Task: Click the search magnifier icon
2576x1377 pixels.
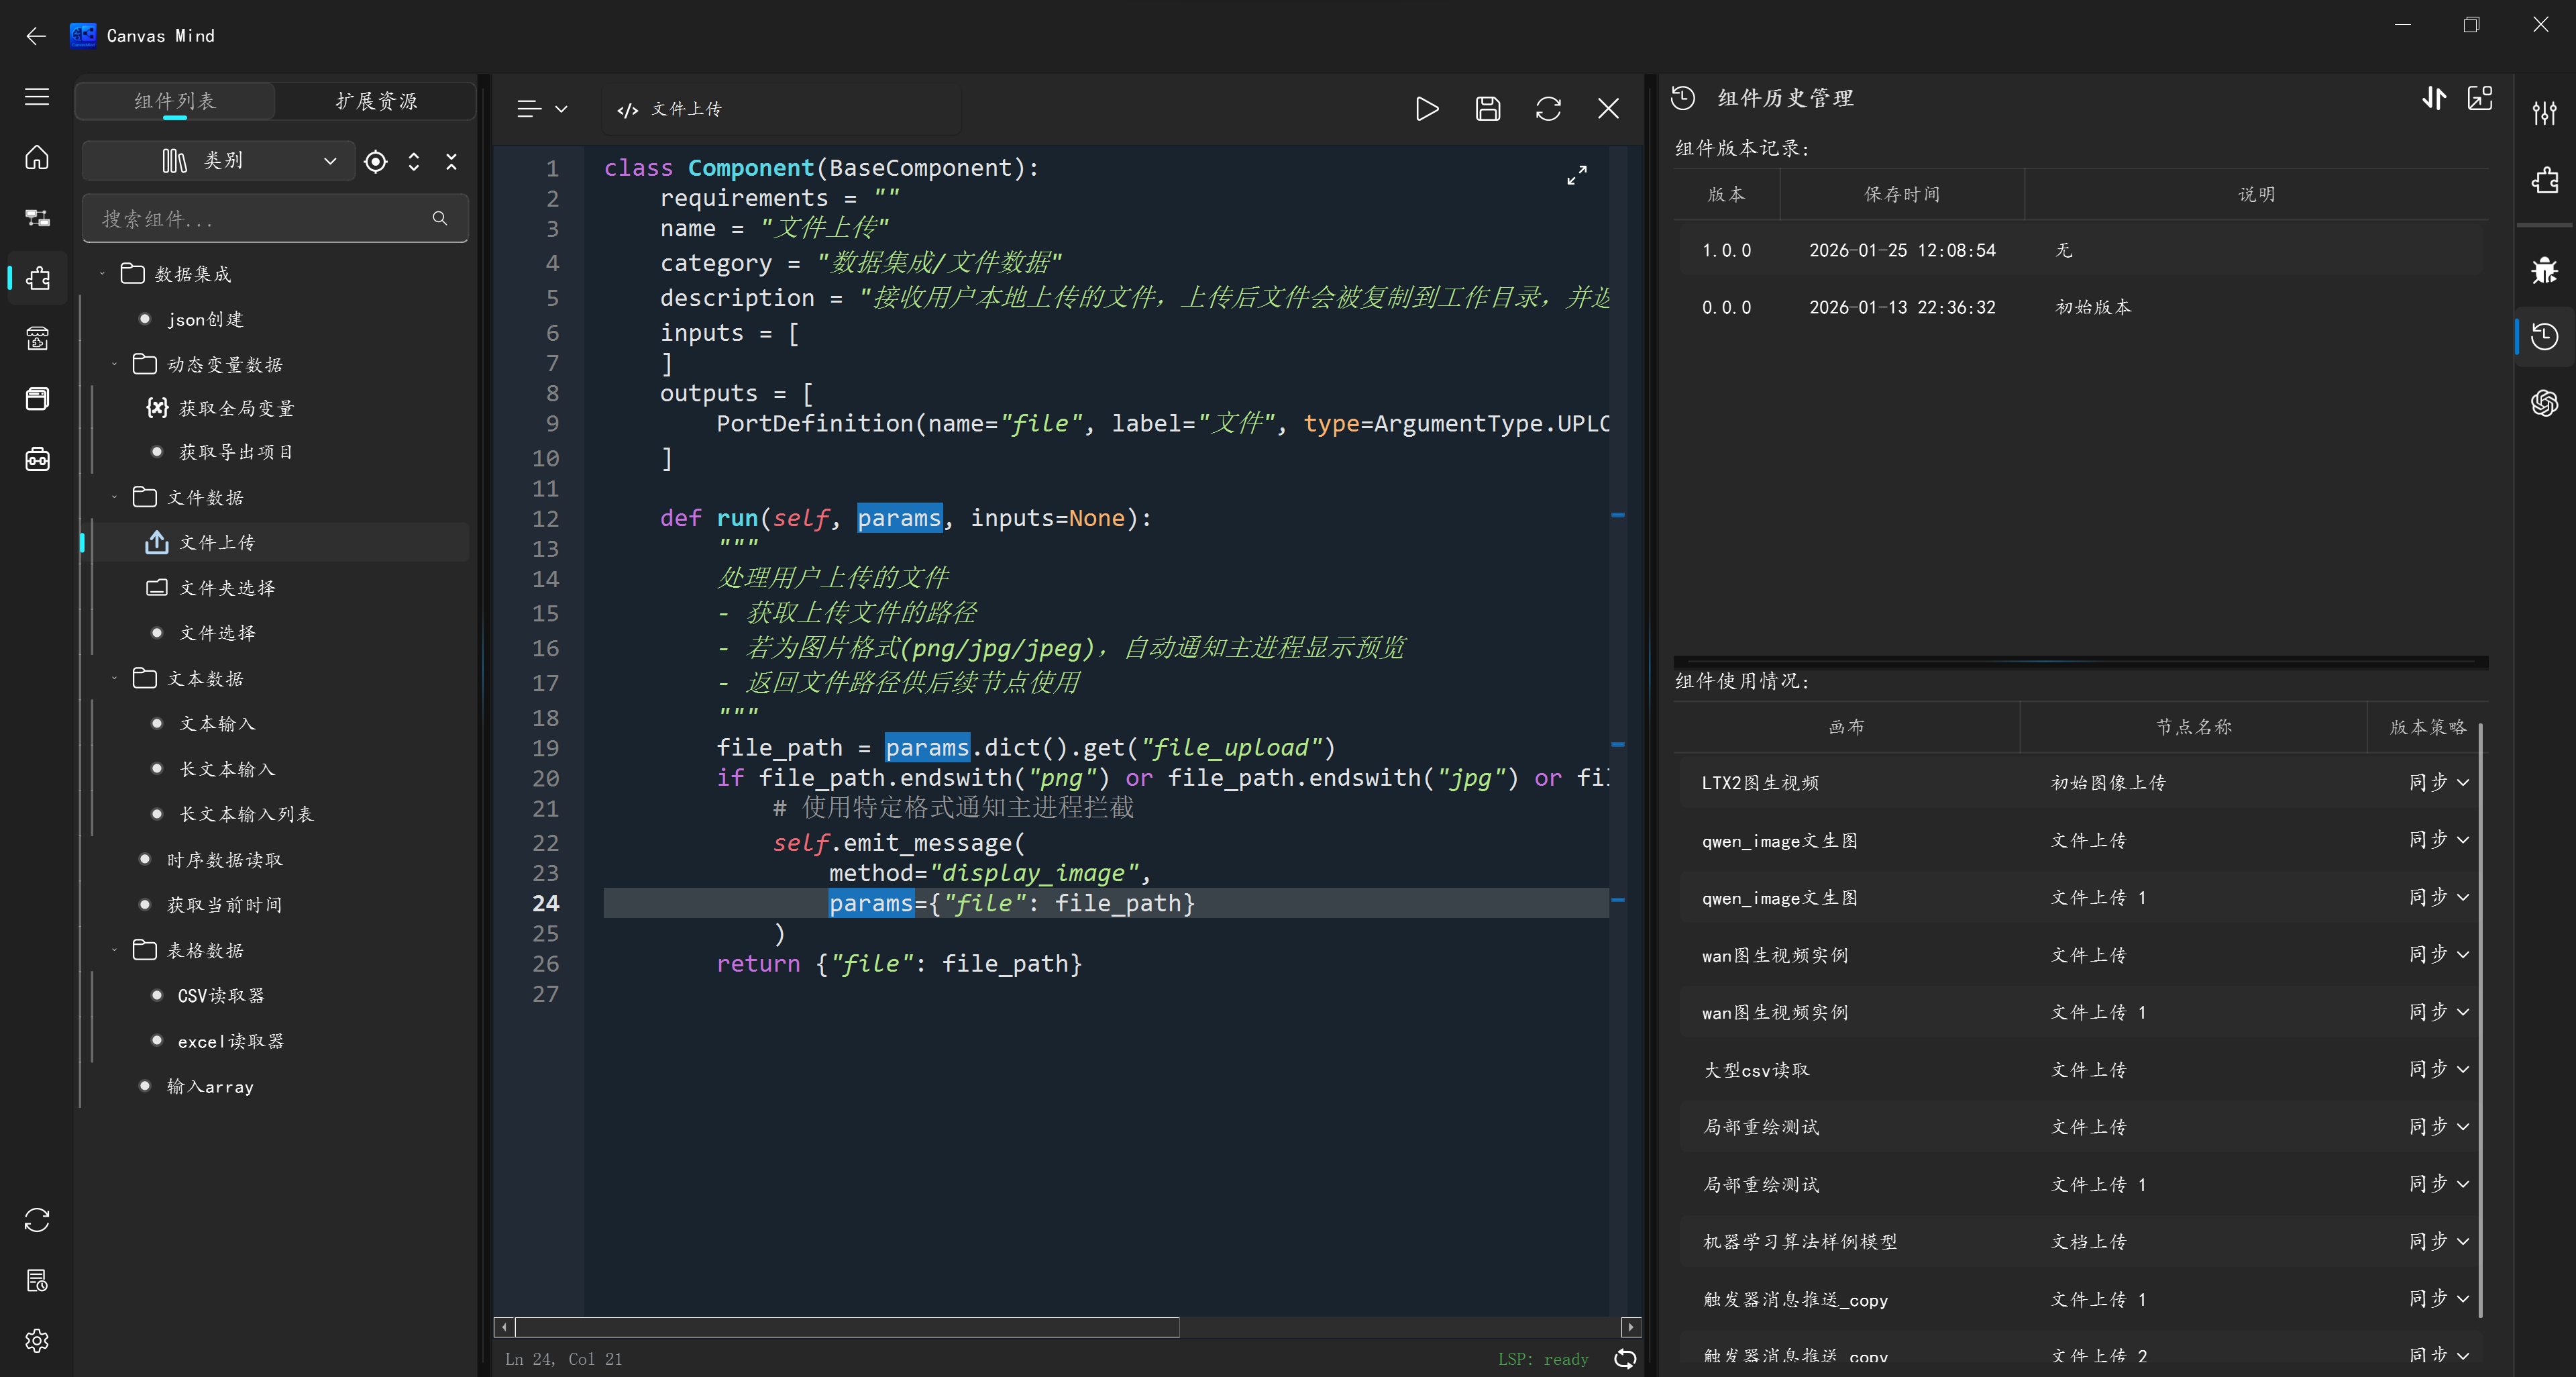Action: point(439,218)
